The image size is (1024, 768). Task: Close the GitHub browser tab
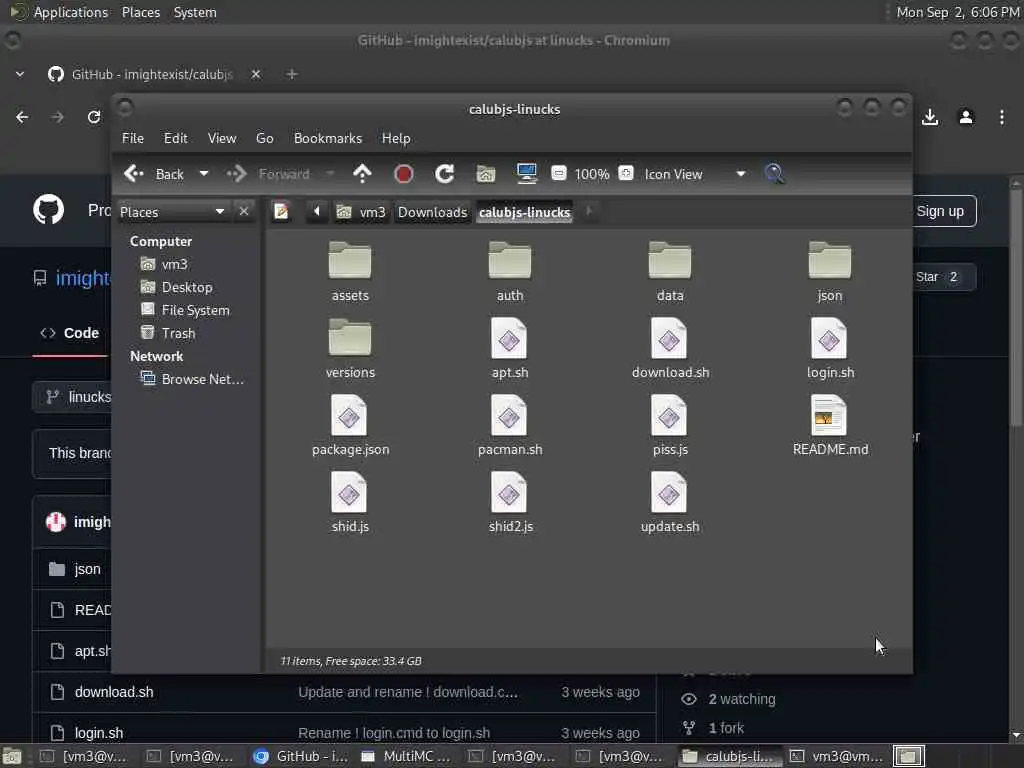pyautogui.click(x=256, y=74)
